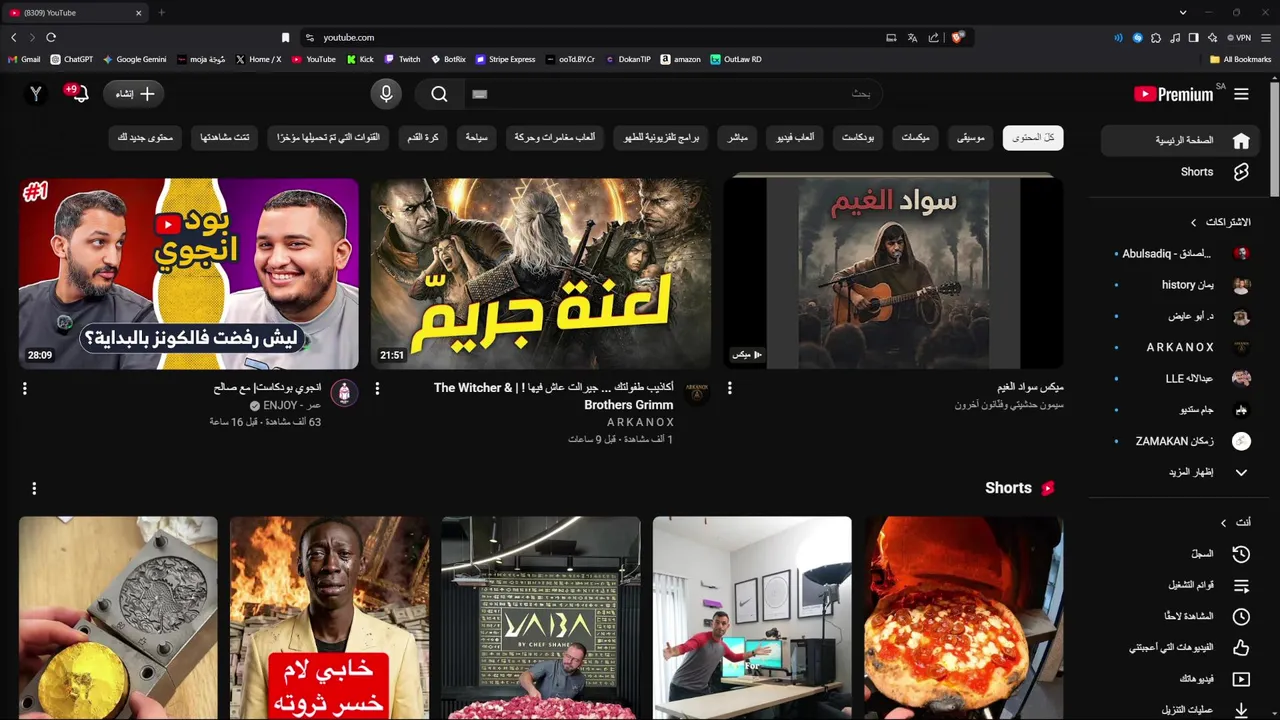Open Shorts shelf three-dot options

(34, 488)
